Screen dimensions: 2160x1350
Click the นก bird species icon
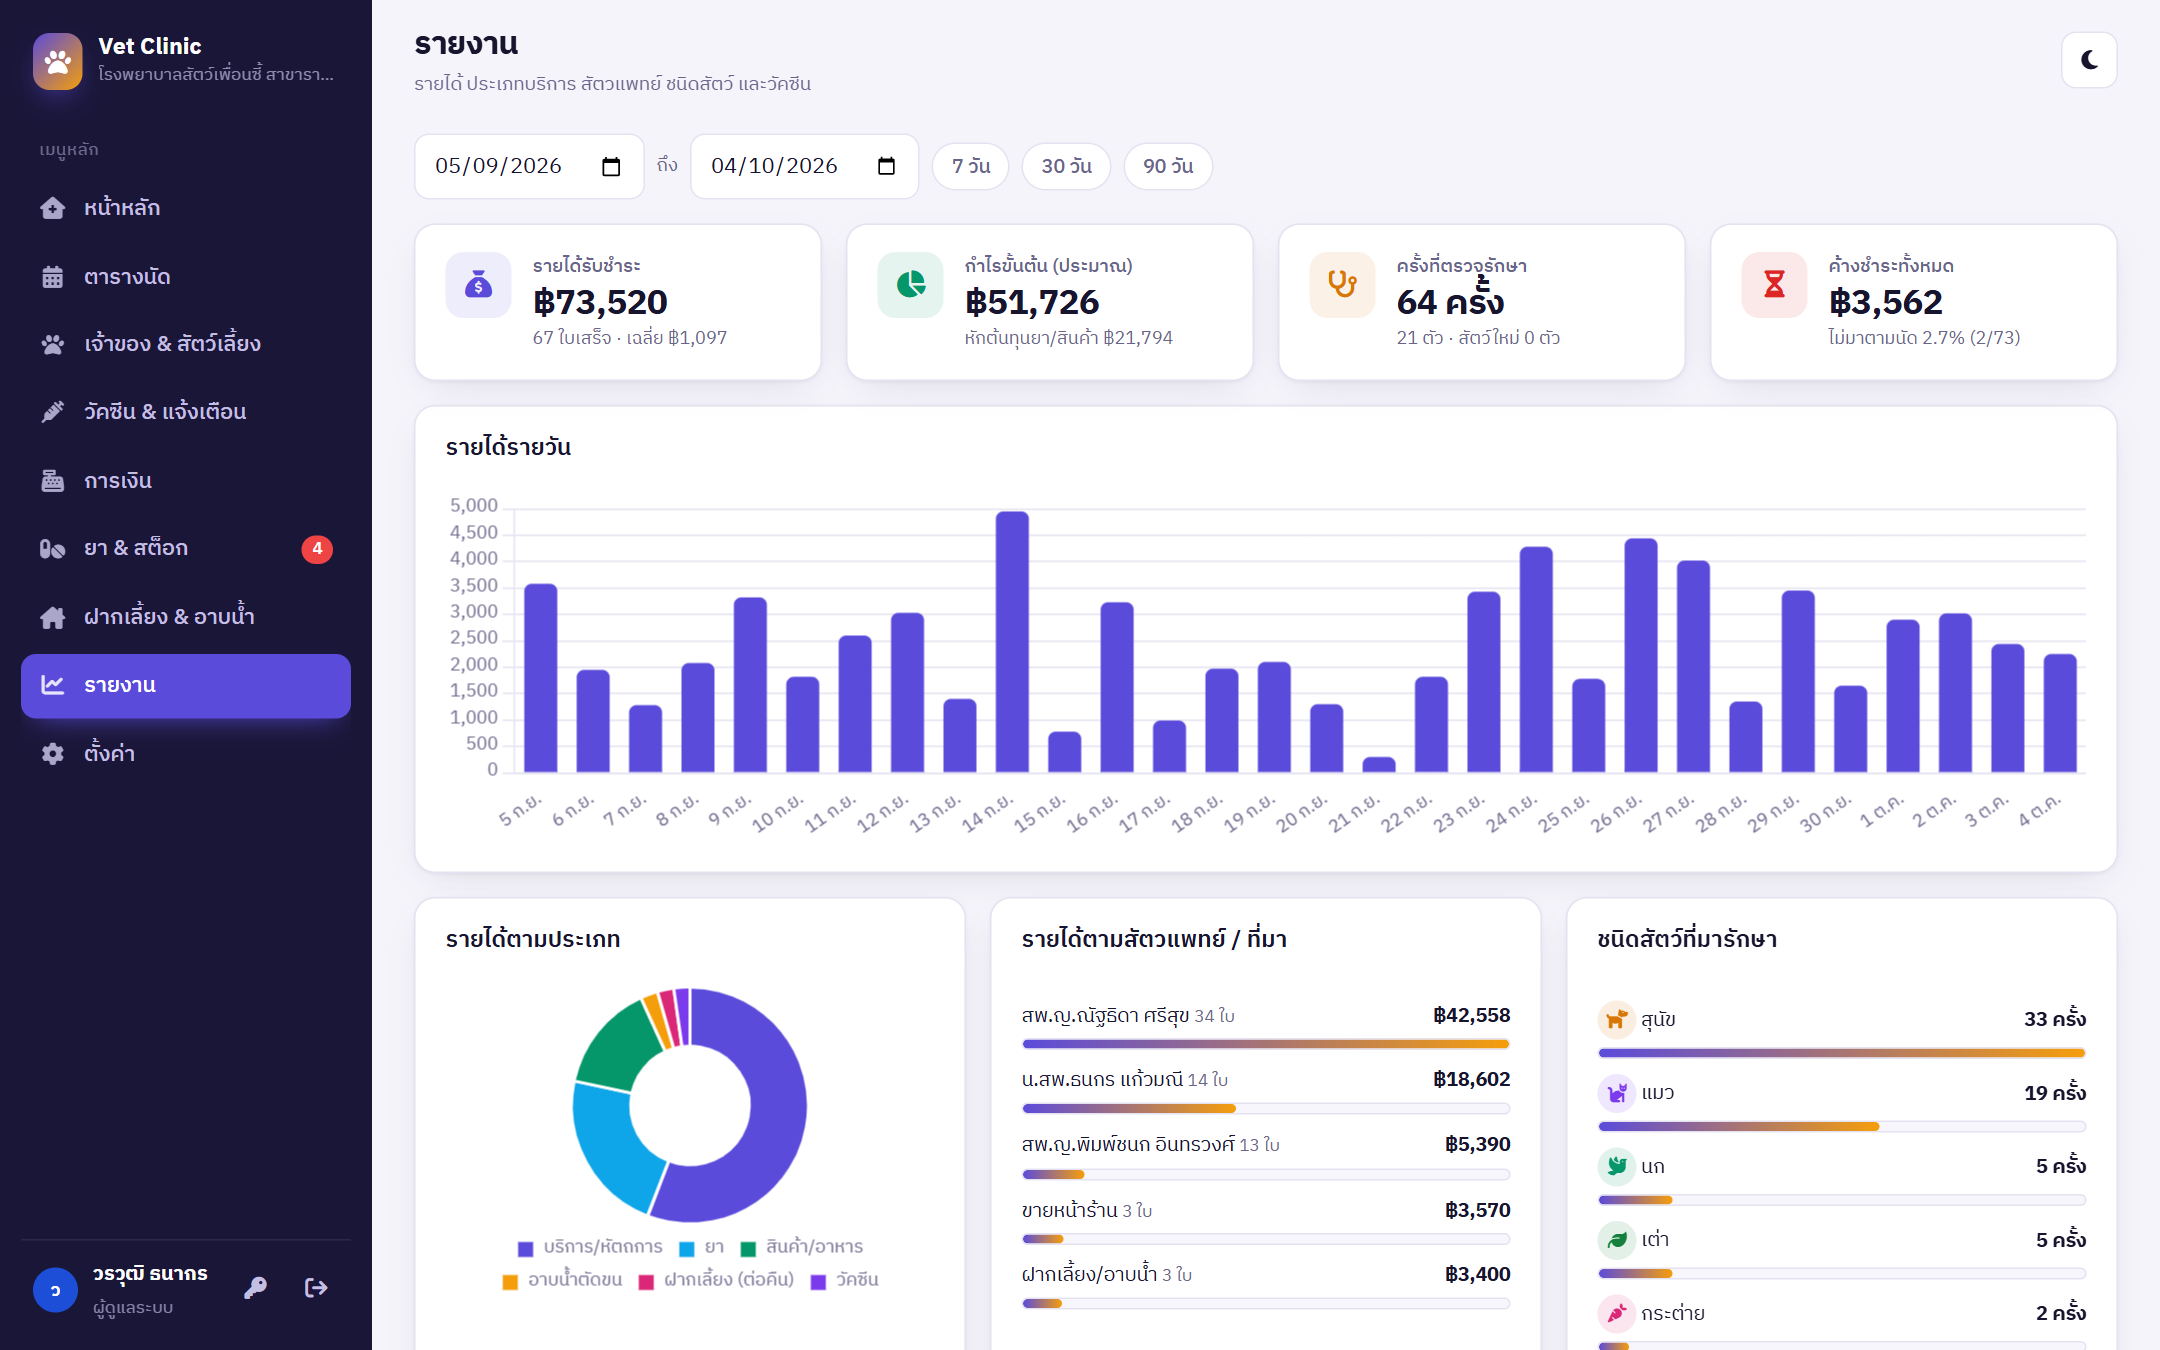pyautogui.click(x=1616, y=1166)
